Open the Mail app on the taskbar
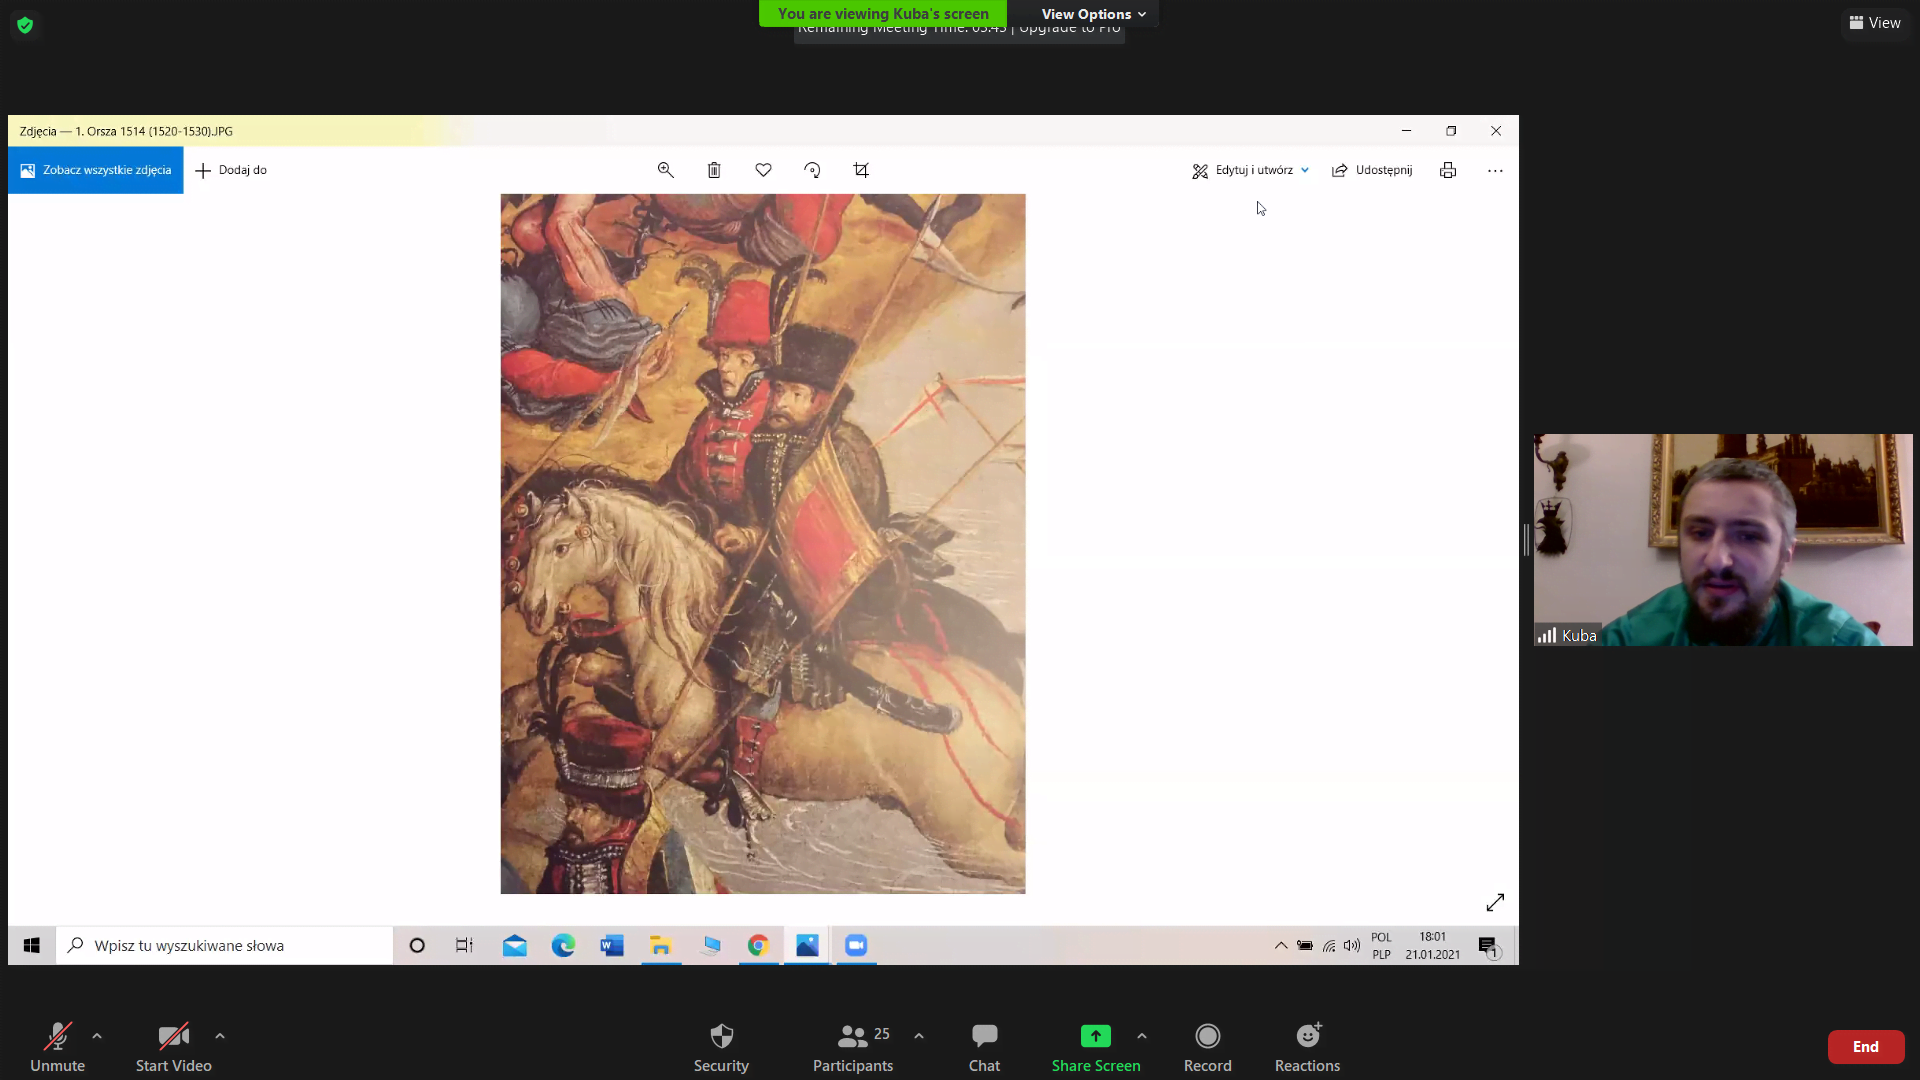Image resolution: width=1920 pixels, height=1080 pixels. point(515,945)
